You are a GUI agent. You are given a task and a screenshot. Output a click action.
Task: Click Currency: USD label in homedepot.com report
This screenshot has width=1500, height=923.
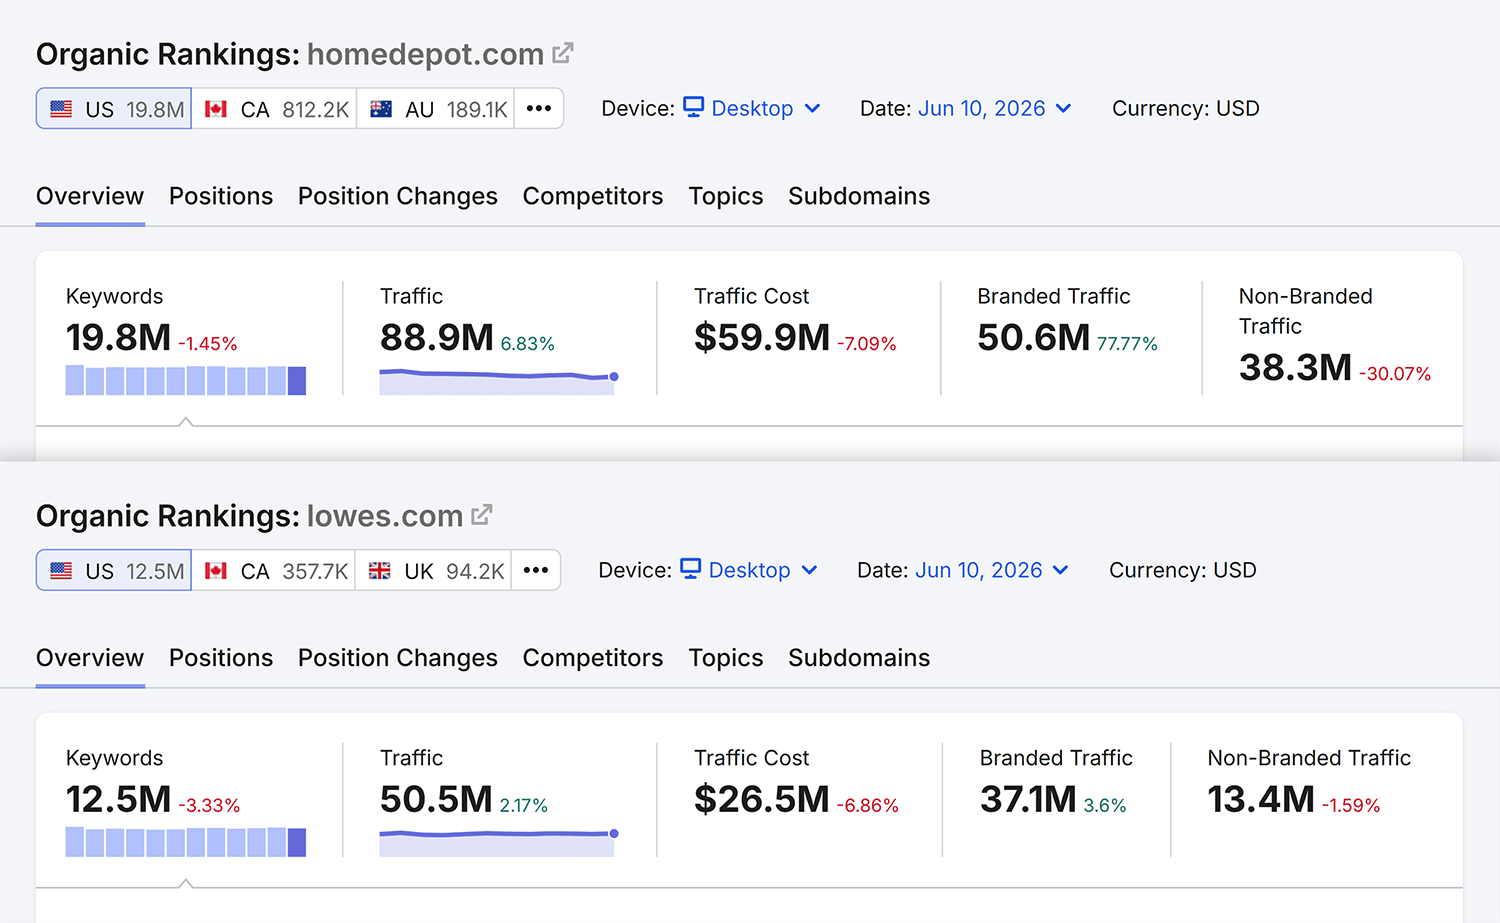1186,108
